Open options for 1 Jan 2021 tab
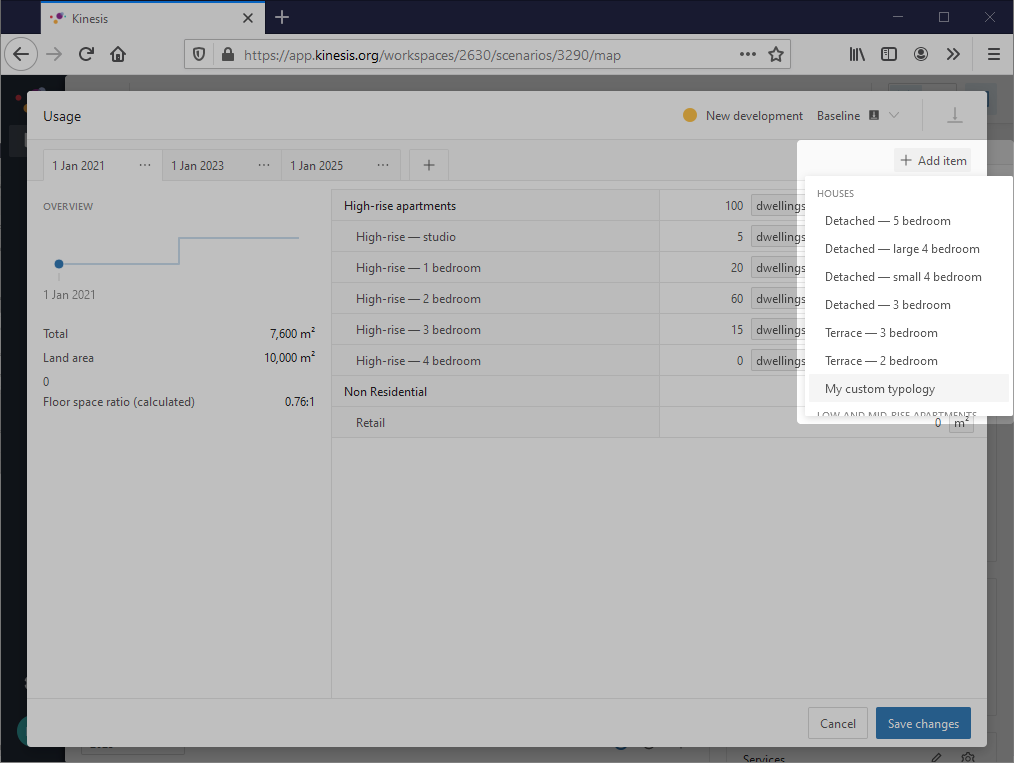 (145, 166)
